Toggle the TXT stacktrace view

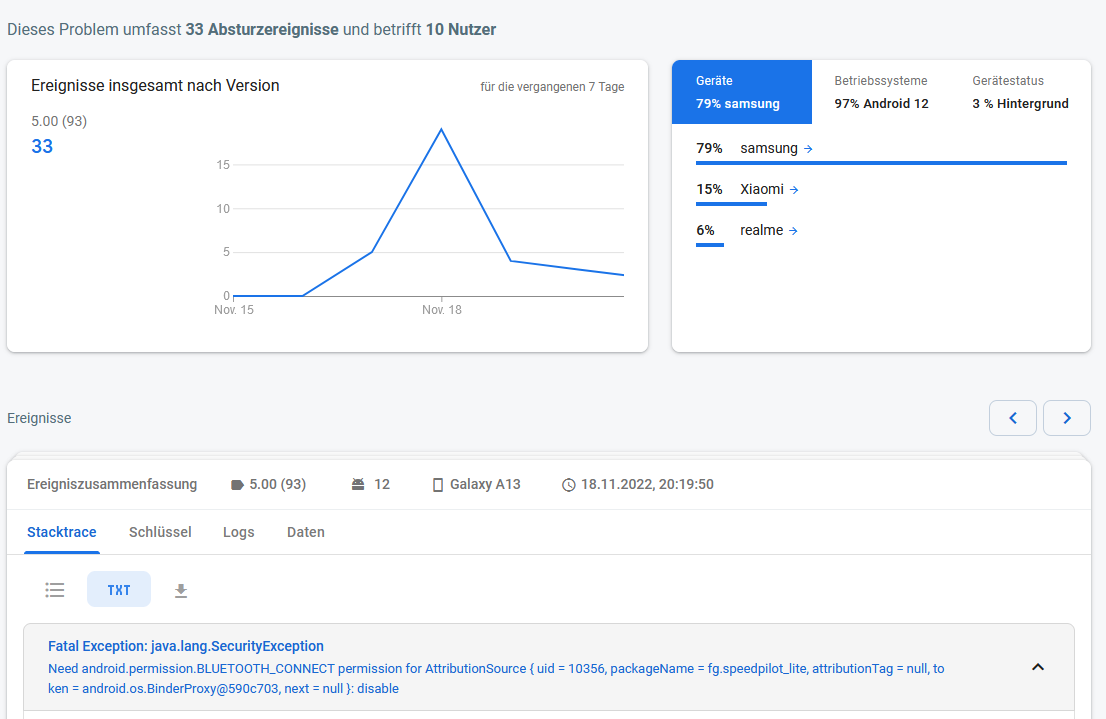coord(119,590)
